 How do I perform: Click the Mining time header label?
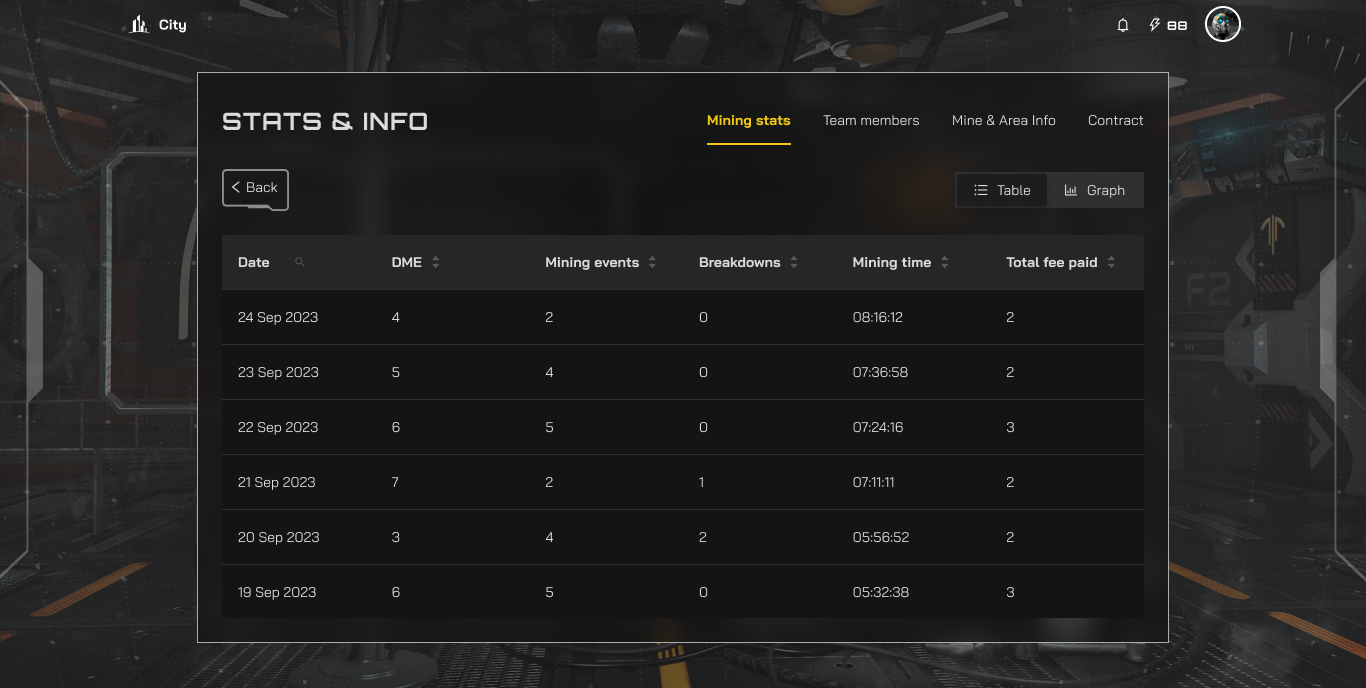[892, 262]
